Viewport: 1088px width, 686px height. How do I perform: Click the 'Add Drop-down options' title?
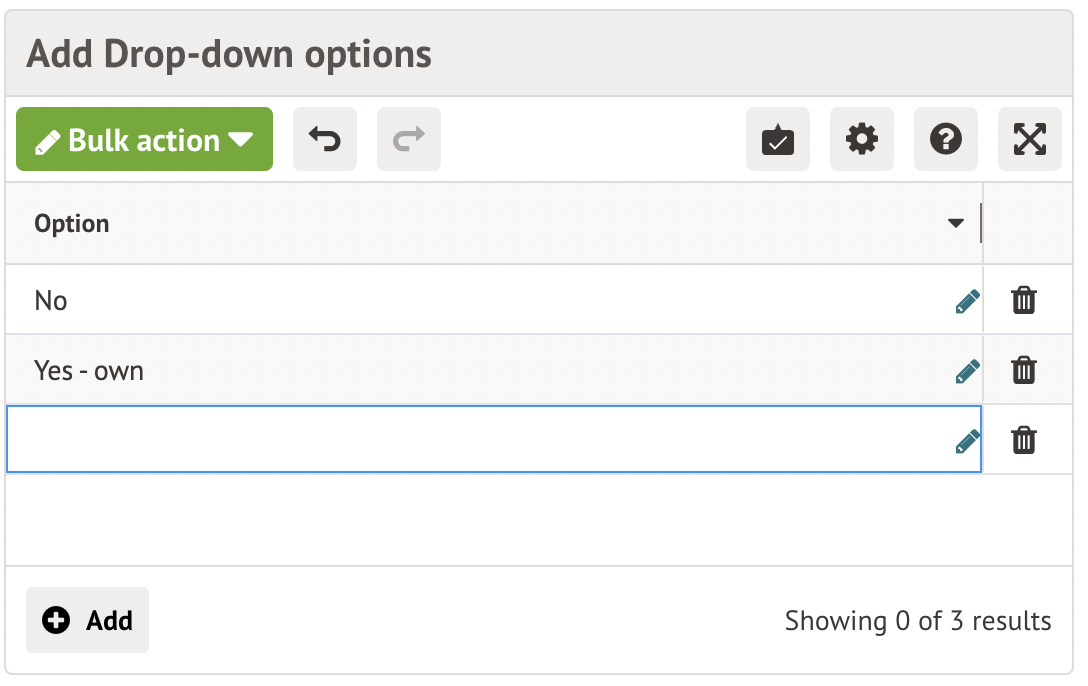pos(229,54)
